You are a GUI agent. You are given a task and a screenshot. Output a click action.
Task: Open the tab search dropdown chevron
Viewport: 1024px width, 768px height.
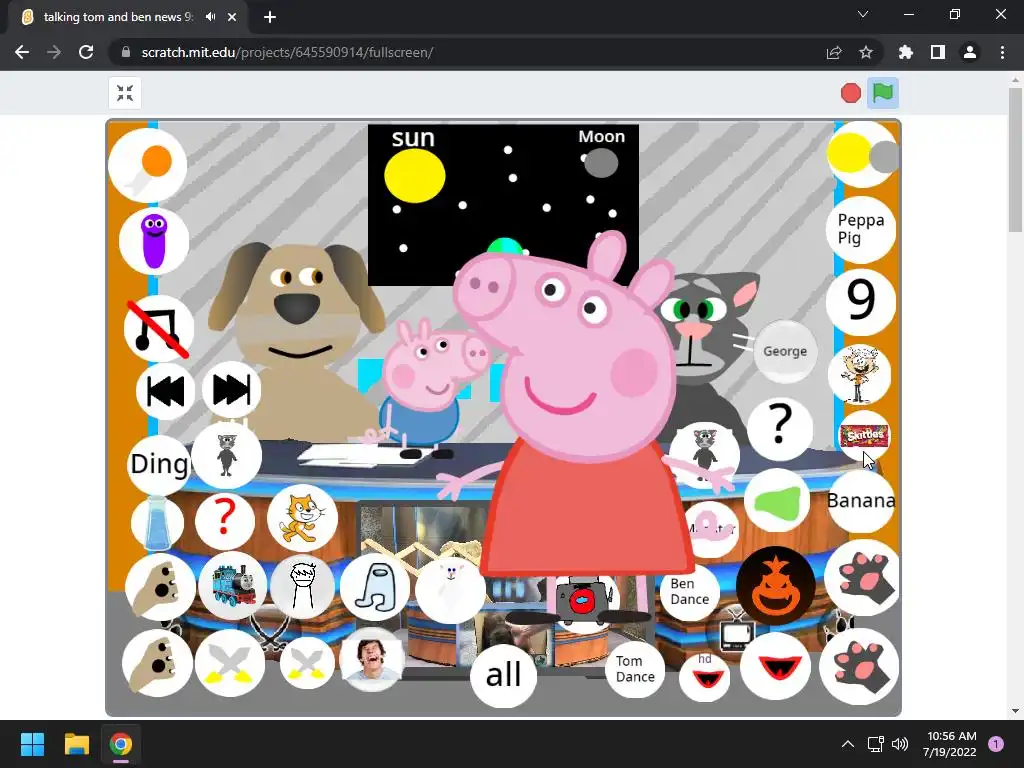pyautogui.click(x=863, y=14)
